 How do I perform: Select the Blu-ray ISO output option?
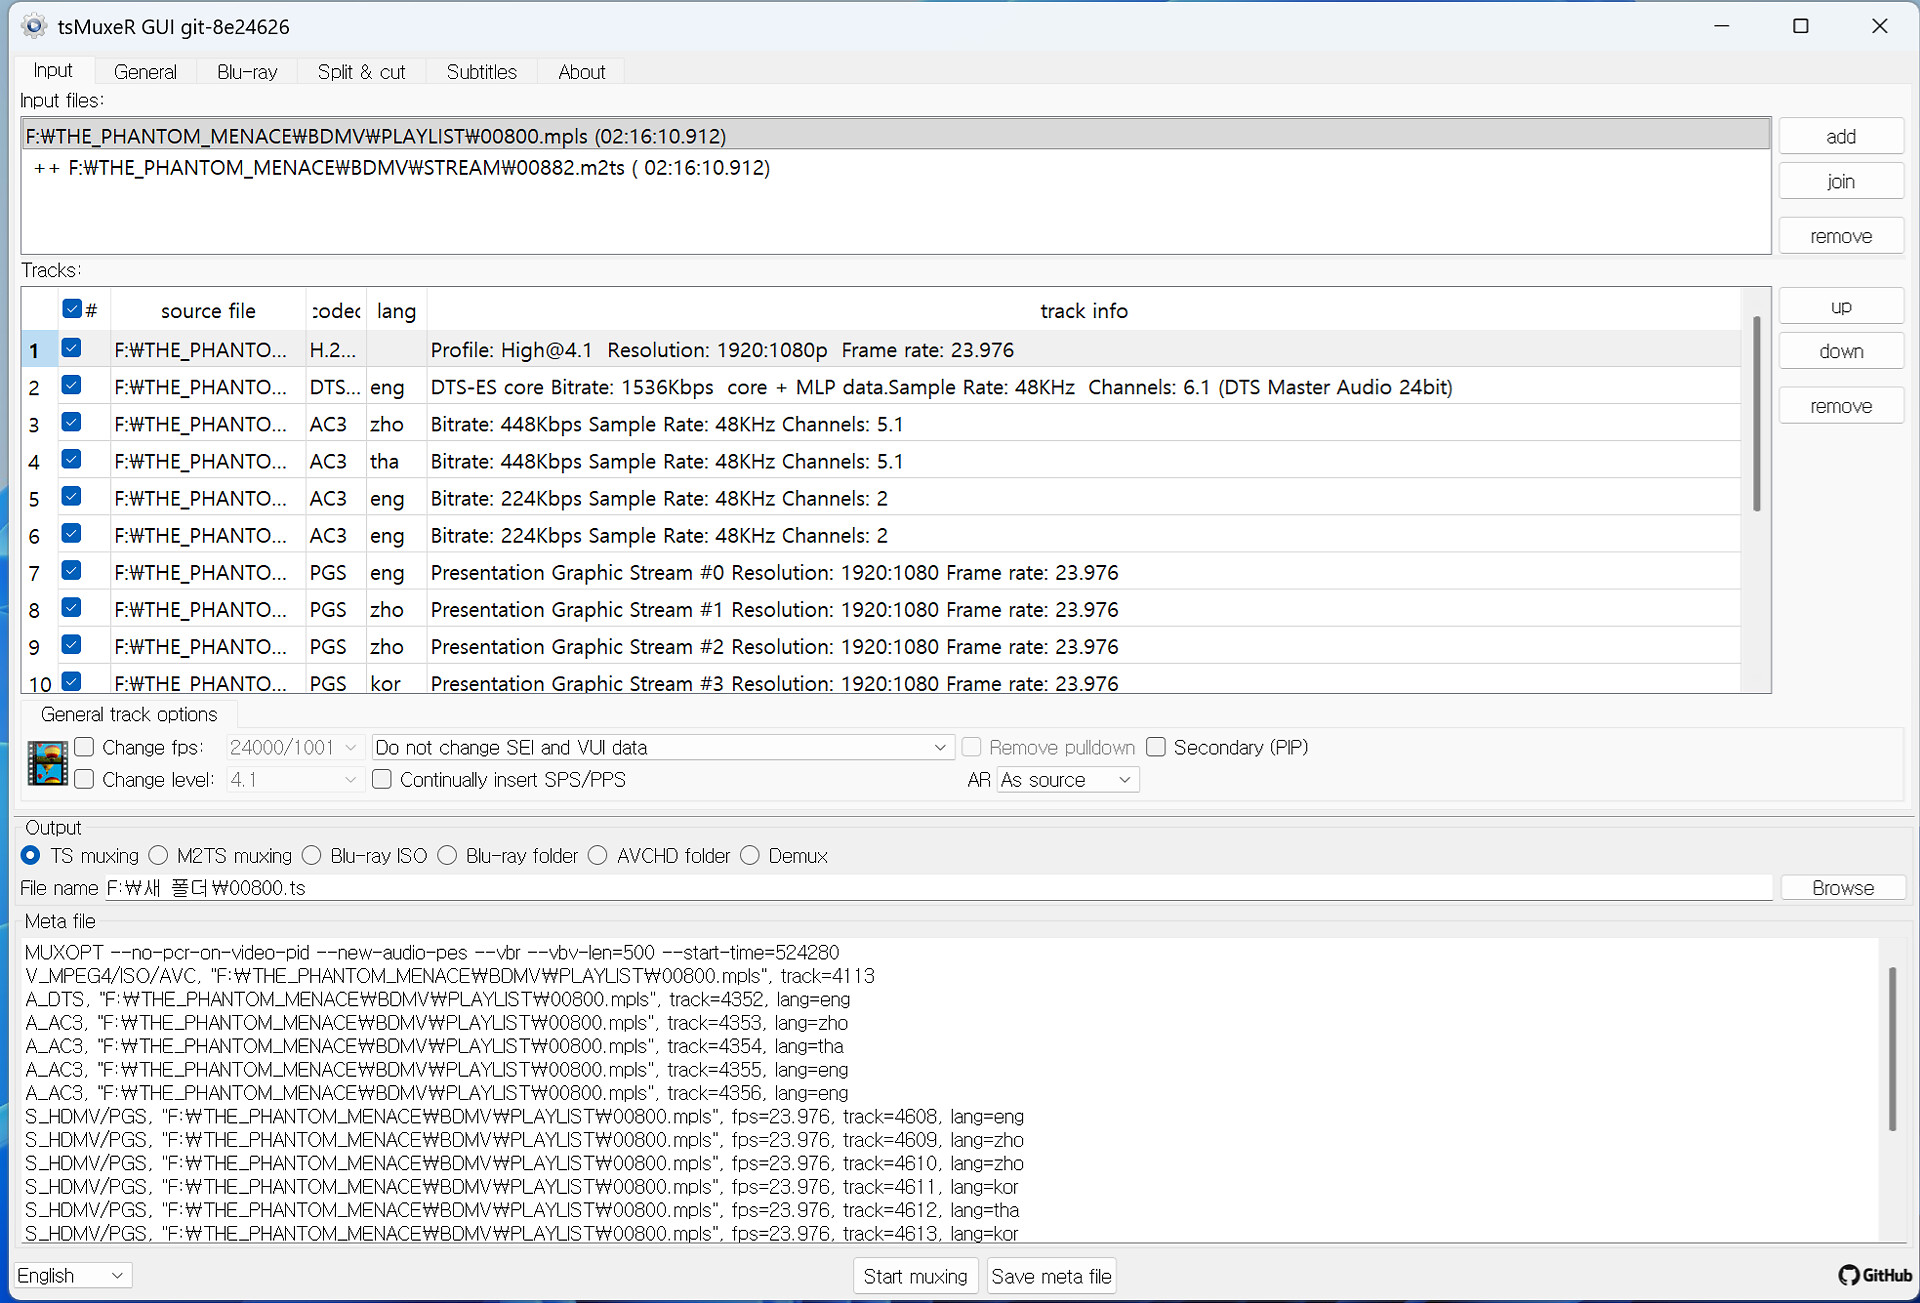tap(312, 856)
